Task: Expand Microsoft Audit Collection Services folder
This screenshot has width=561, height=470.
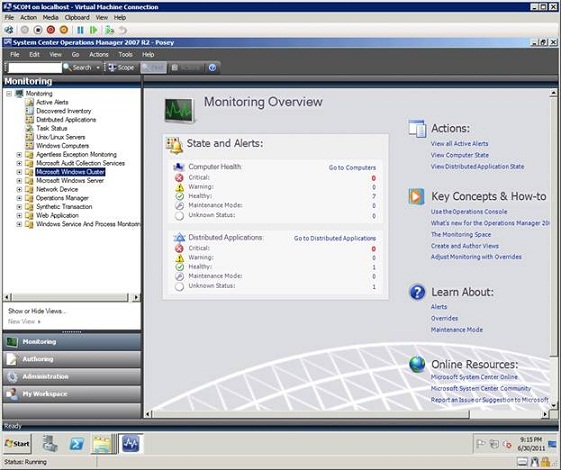Action: coord(19,163)
